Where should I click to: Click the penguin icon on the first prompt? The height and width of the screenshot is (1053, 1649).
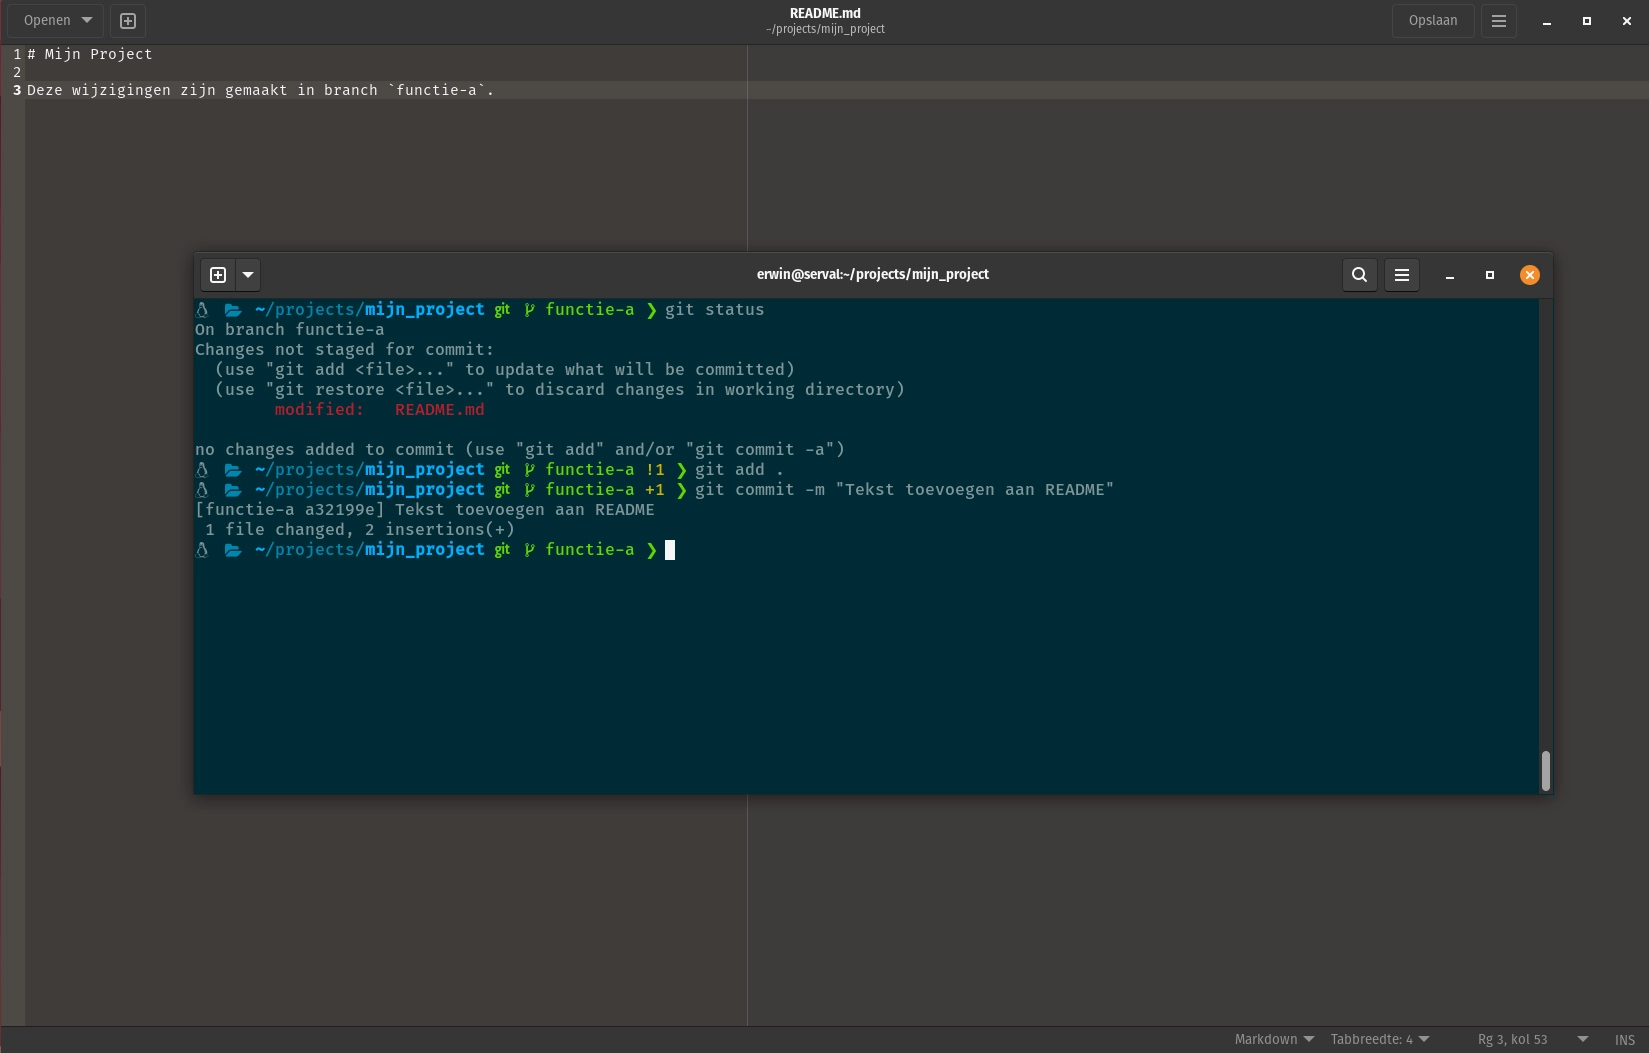pyautogui.click(x=202, y=310)
